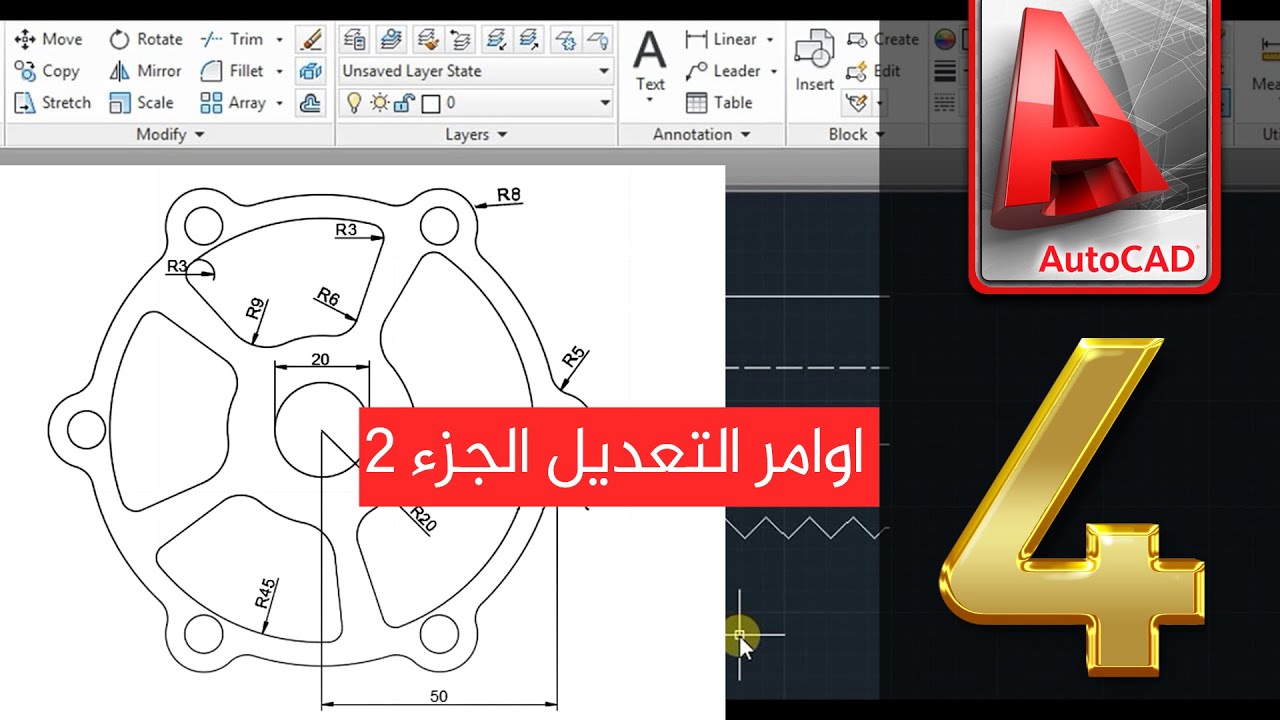Image resolution: width=1280 pixels, height=720 pixels.
Task: Toggle layer 0 lock icon
Action: (405, 102)
